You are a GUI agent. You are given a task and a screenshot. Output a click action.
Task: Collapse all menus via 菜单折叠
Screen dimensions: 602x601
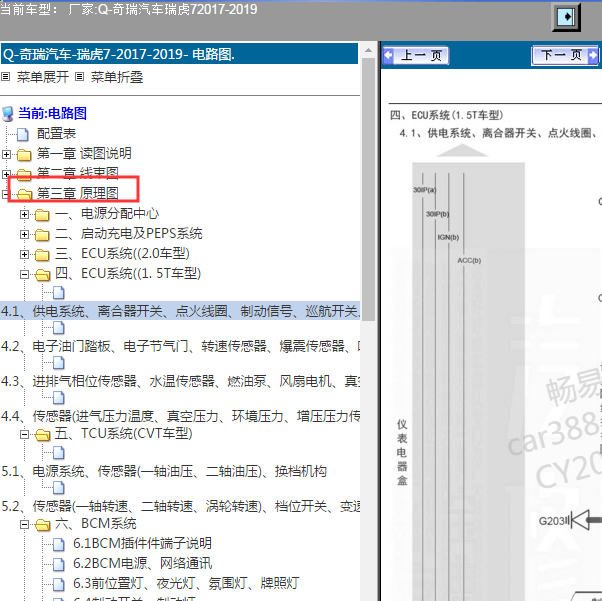tap(116, 77)
